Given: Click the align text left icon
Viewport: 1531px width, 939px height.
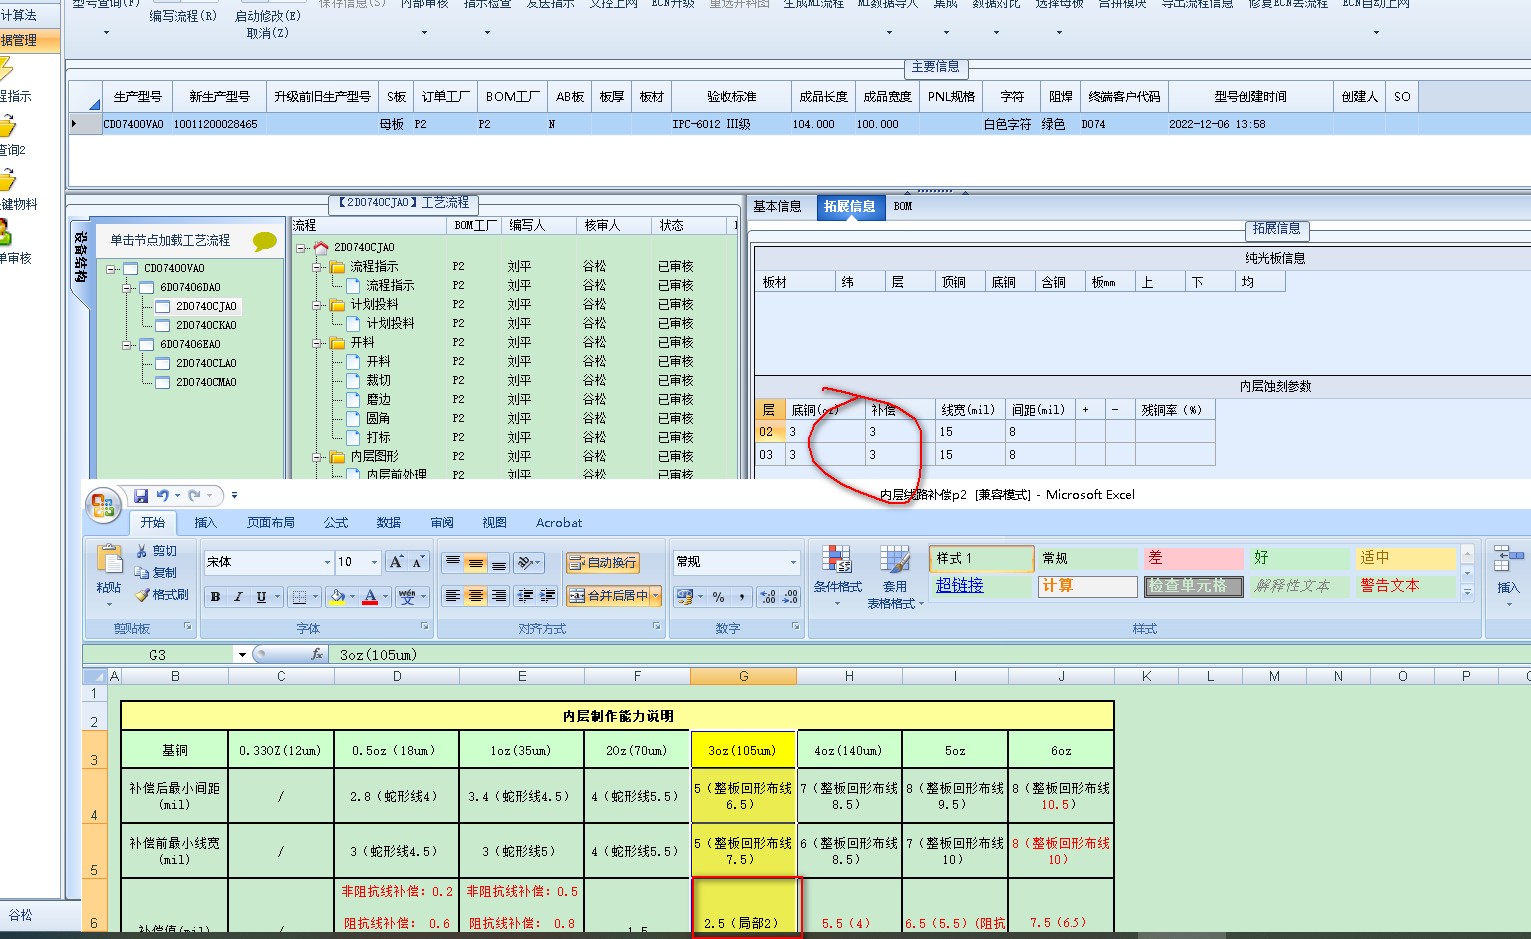Looking at the screenshot, I should (452, 596).
